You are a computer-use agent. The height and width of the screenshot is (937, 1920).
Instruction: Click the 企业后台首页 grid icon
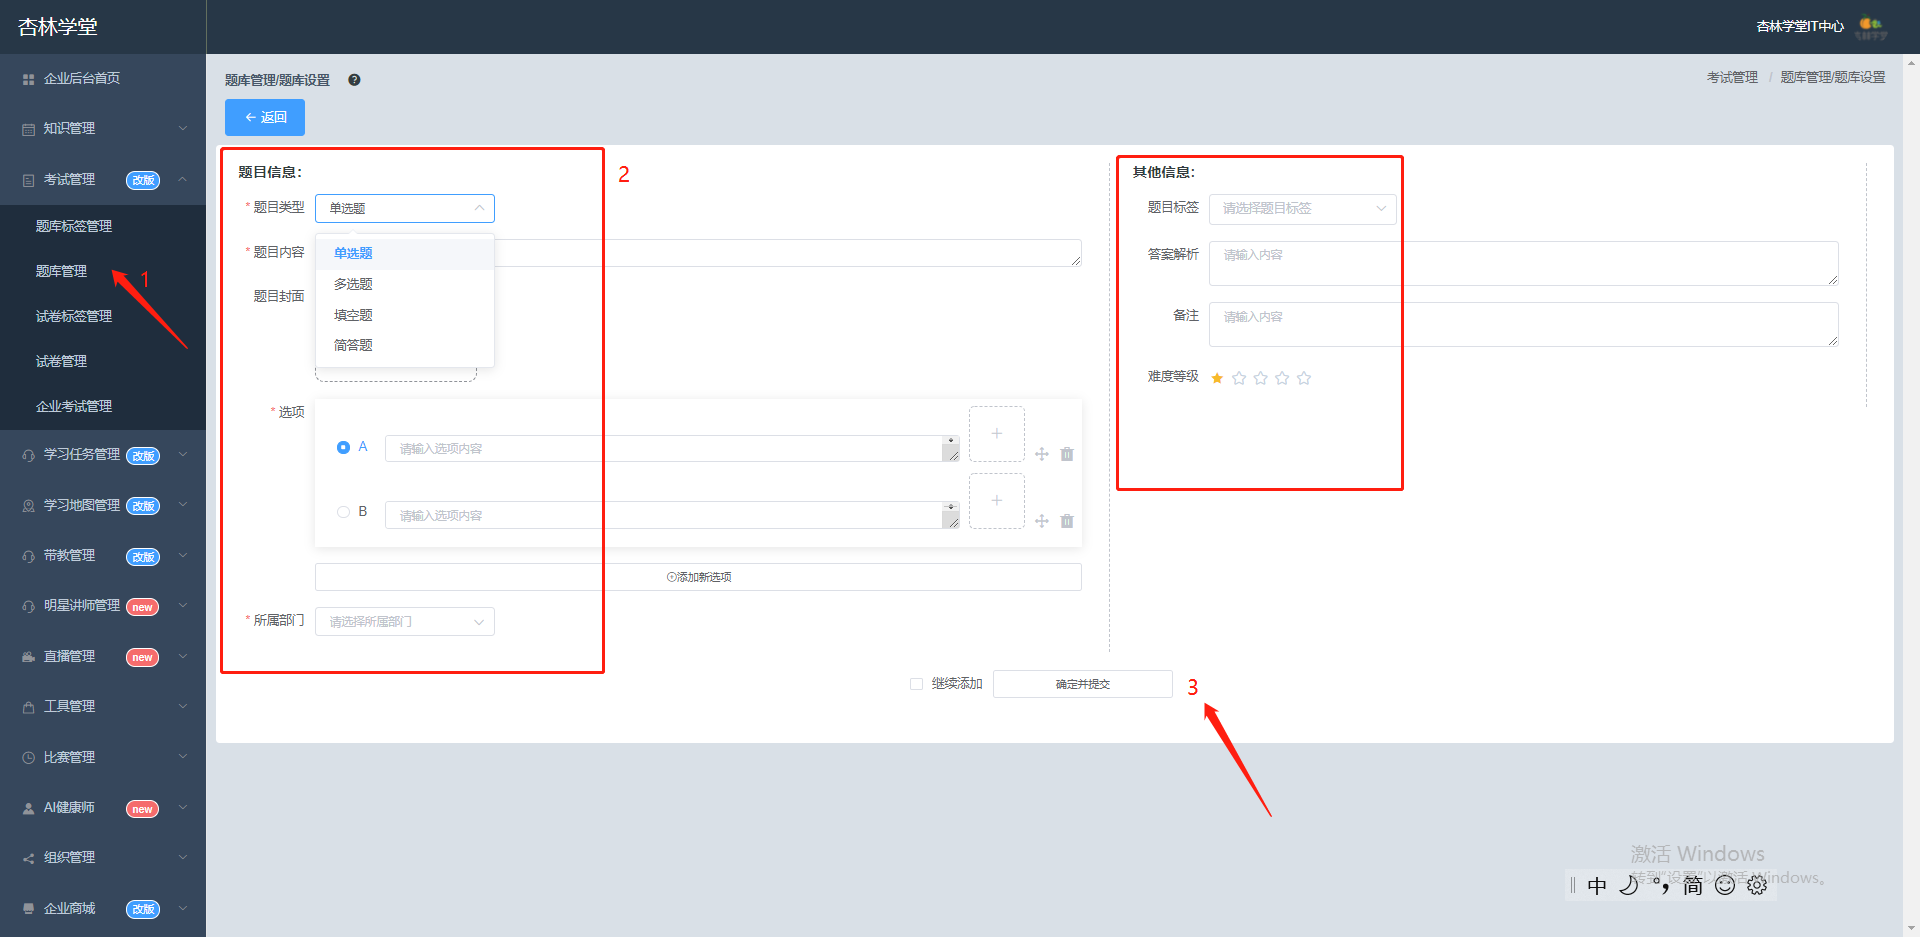[x=28, y=79]
